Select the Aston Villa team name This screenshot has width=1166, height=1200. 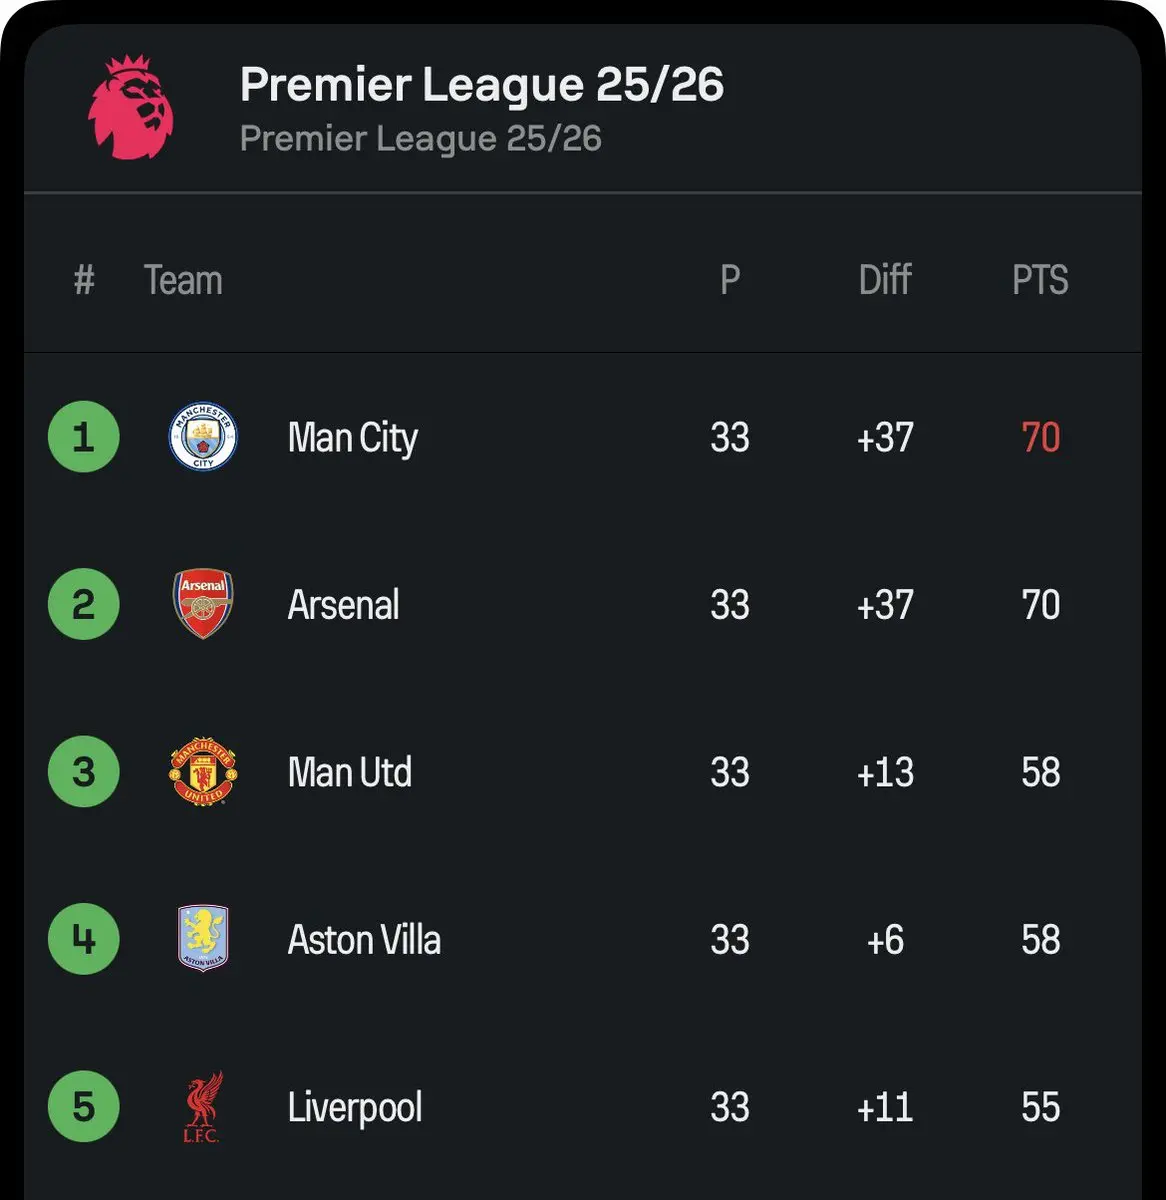click(x=364, y=940)
